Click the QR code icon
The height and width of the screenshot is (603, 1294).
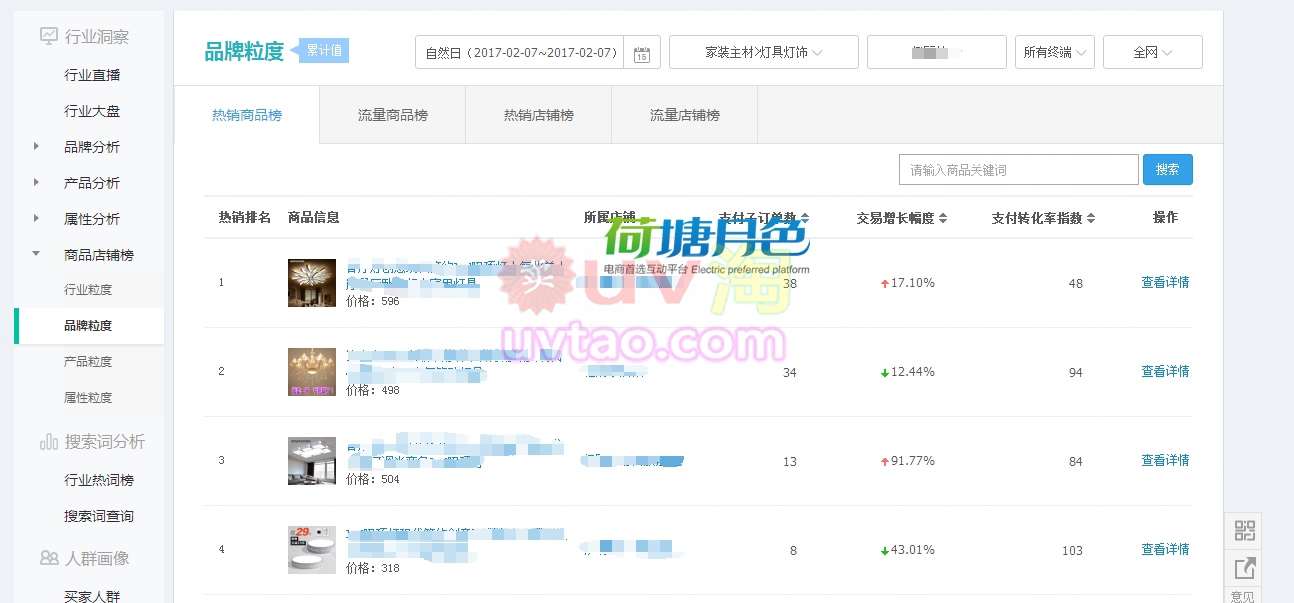(x=1244, y=530)
